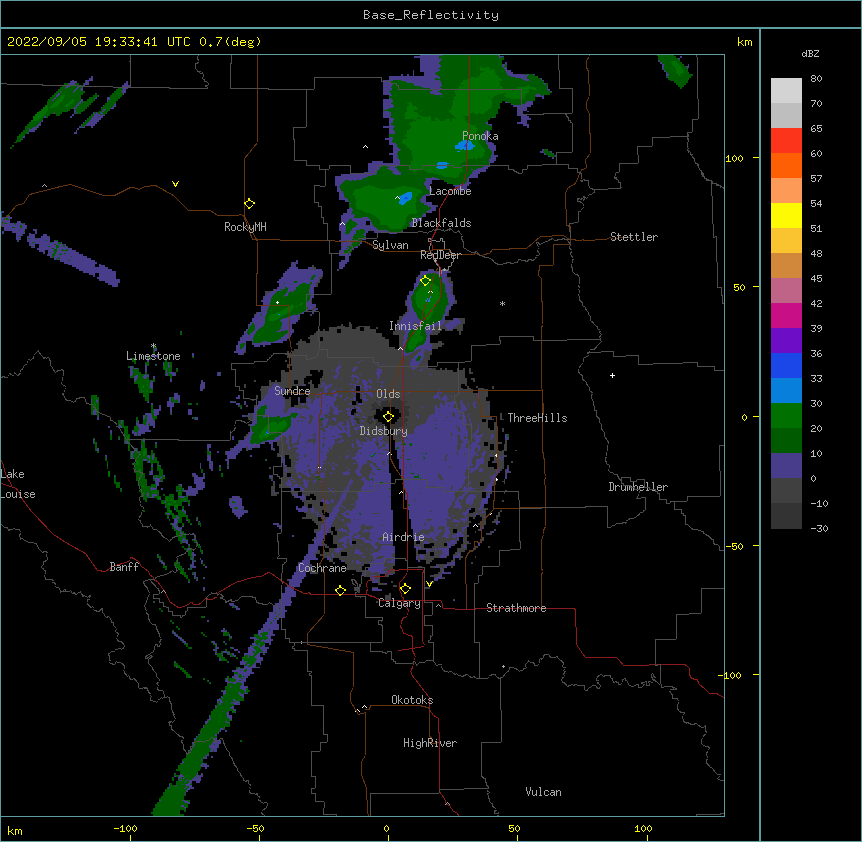The width and height of the screenshot is (862, 842).
Task: Click the yellow diamond marker above Calgary label
Action: (405, 589)
